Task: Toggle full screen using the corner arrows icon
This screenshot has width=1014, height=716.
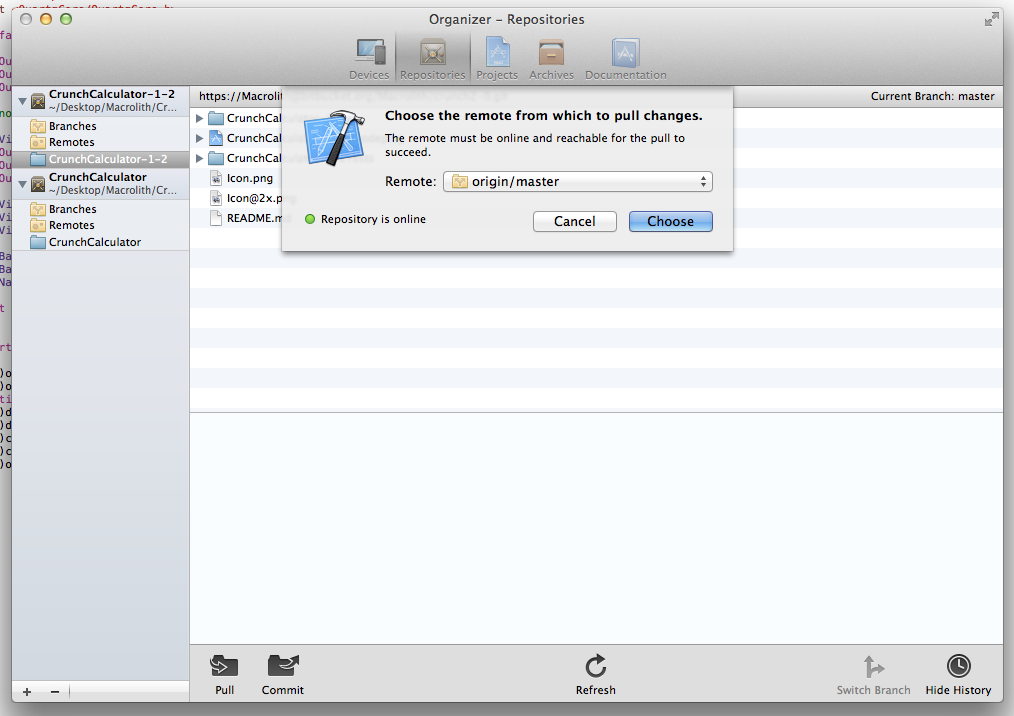Action: click(x=991, y=20)
